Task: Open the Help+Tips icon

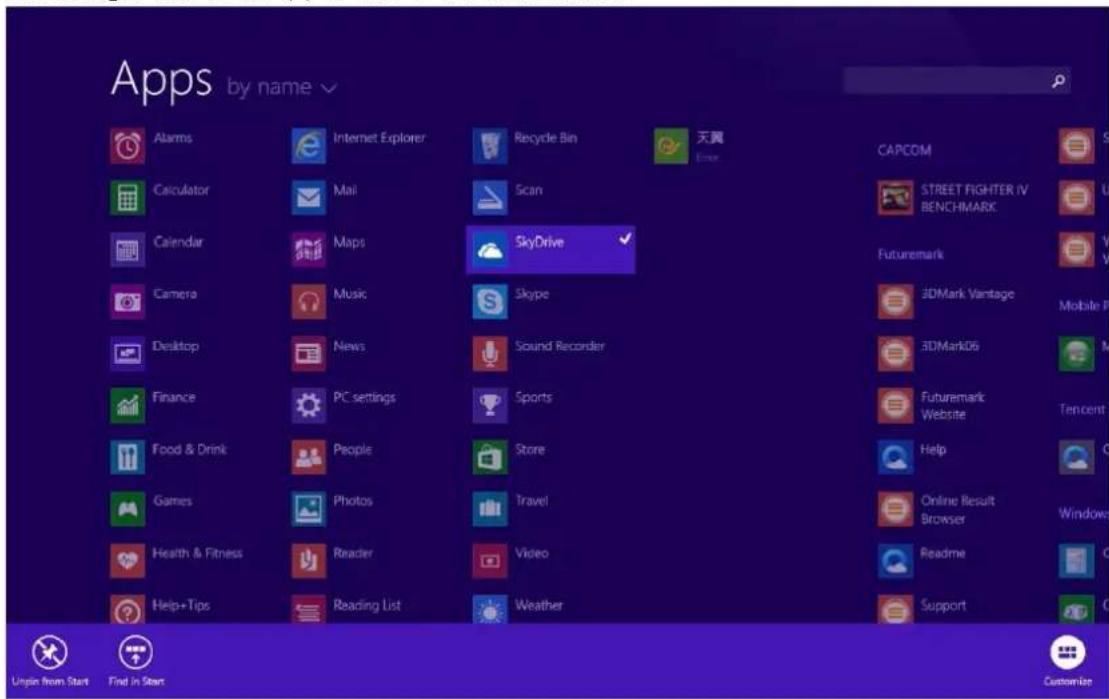Action: point(127,610)
